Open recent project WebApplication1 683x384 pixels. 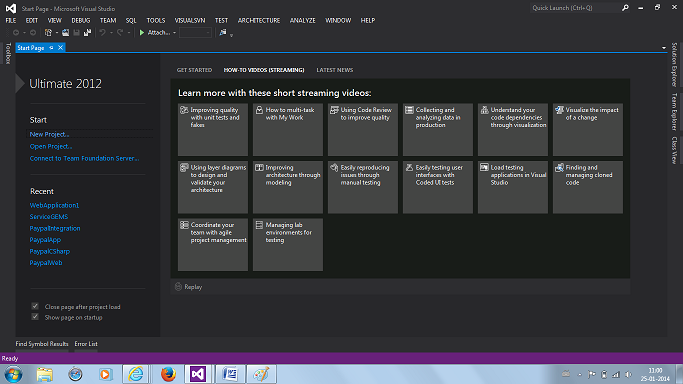(x=54, y=205)
